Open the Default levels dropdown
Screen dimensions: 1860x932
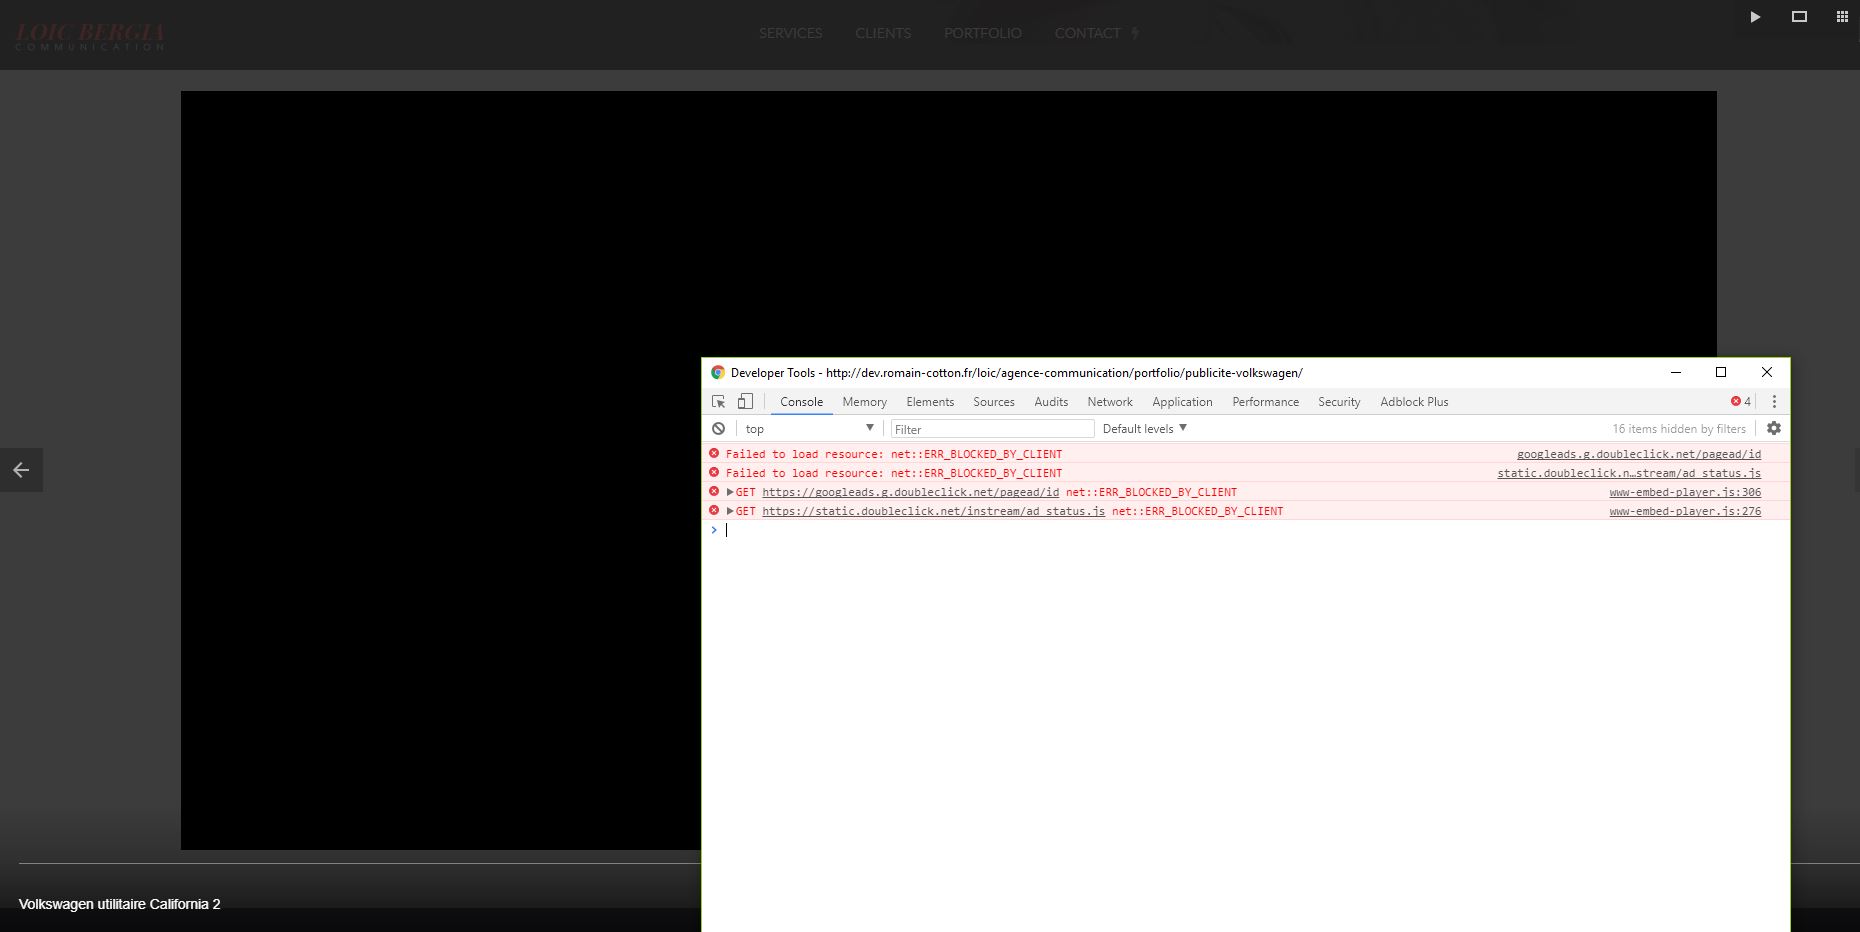(1144, 428)
